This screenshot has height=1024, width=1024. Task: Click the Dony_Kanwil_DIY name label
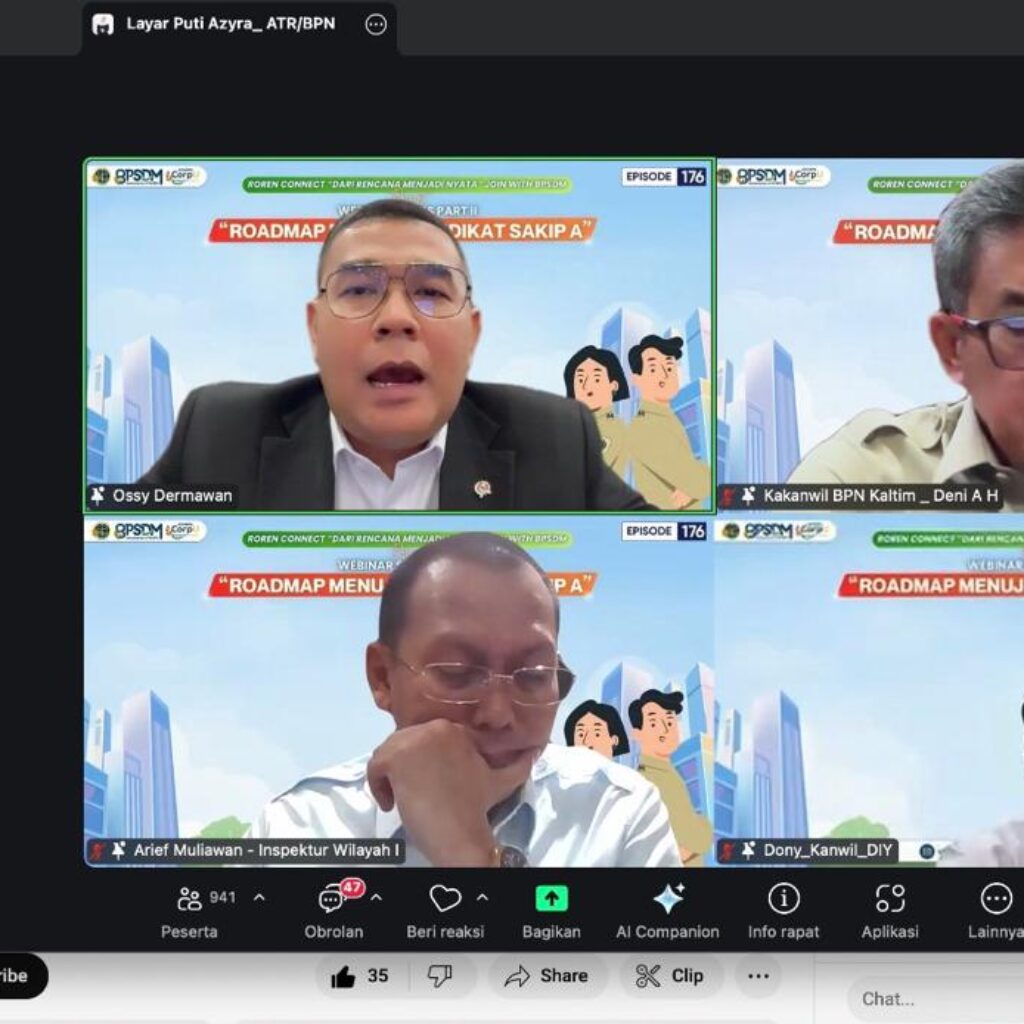point(827,850)
